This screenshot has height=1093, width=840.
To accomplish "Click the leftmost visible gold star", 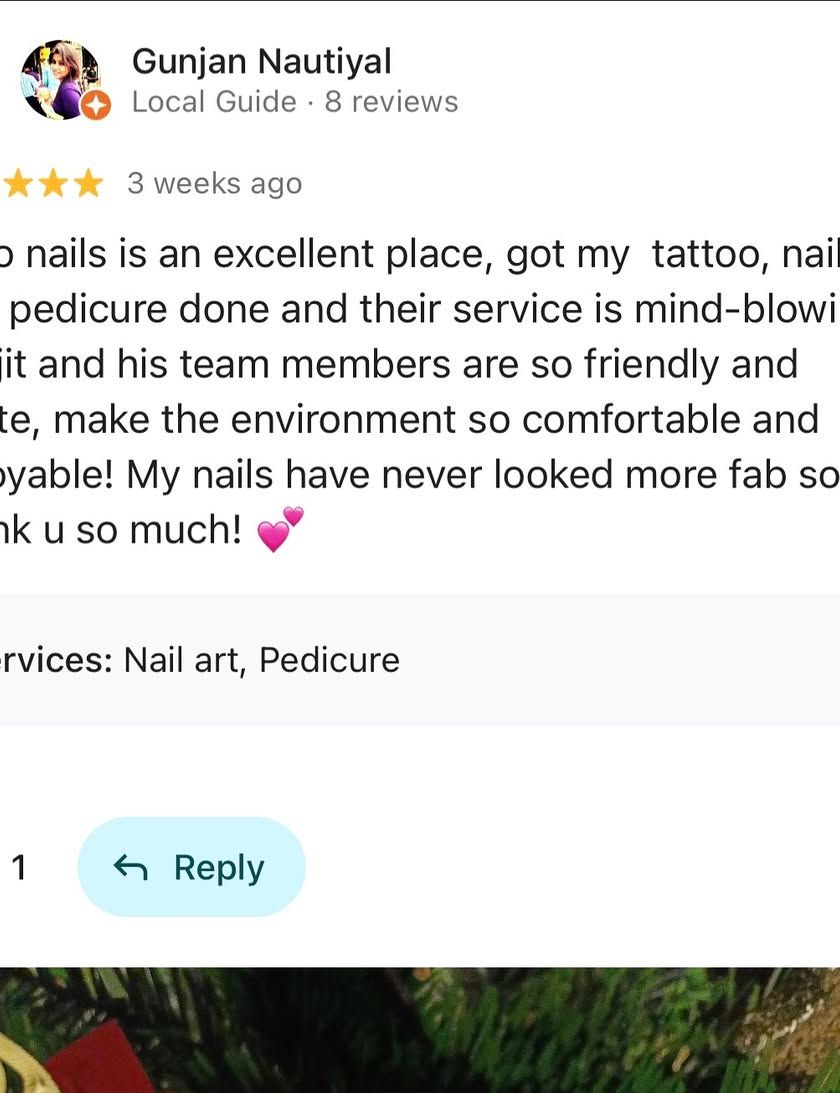I will pos(18,184).
